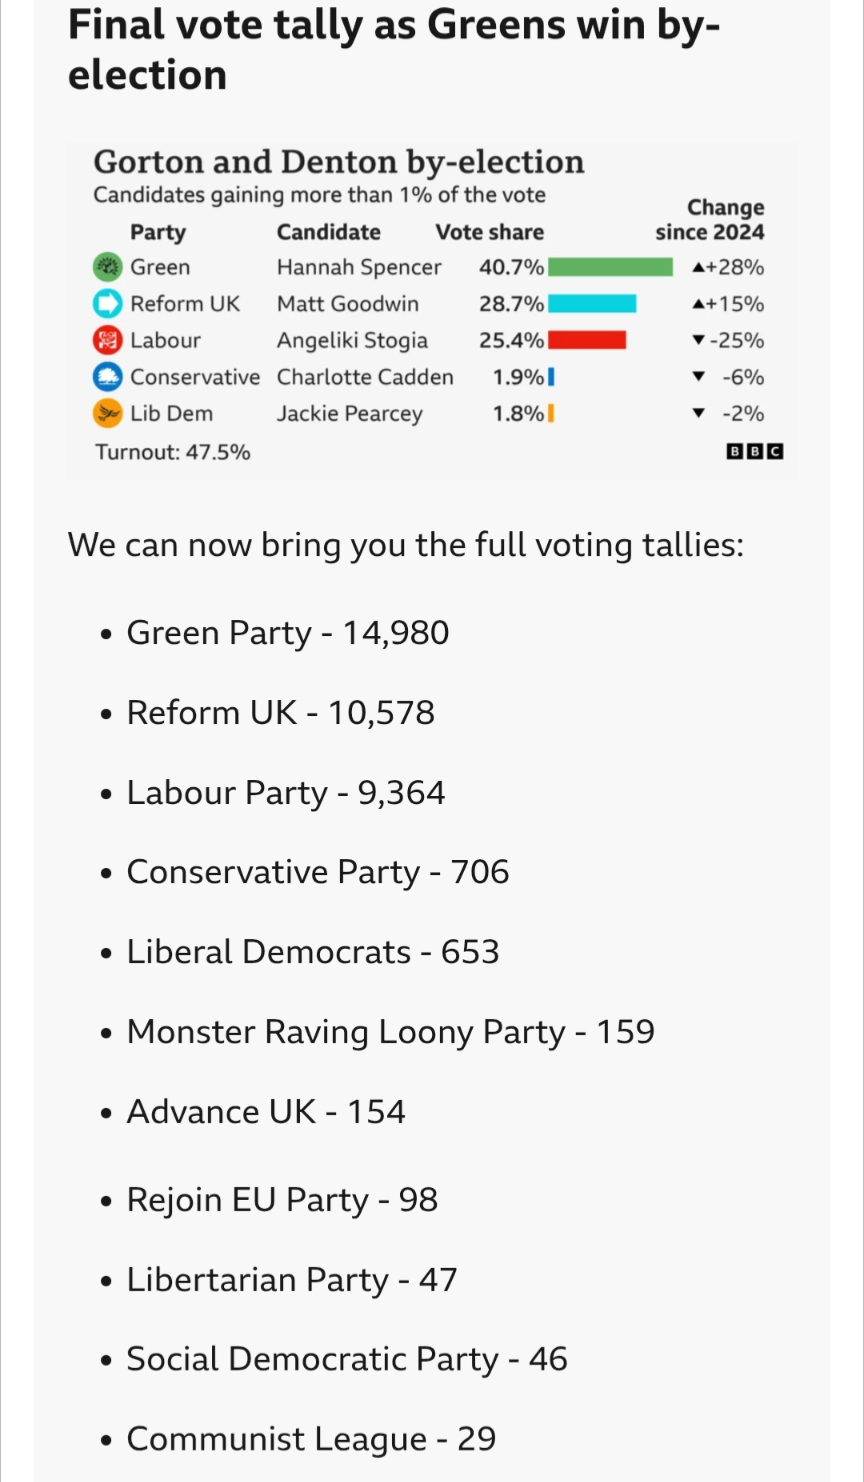Image resolution: width=864 pixels, height=1482 pixels.
Task: Click the 'Change since 2024' column header
Action: (x=710, y=220)
